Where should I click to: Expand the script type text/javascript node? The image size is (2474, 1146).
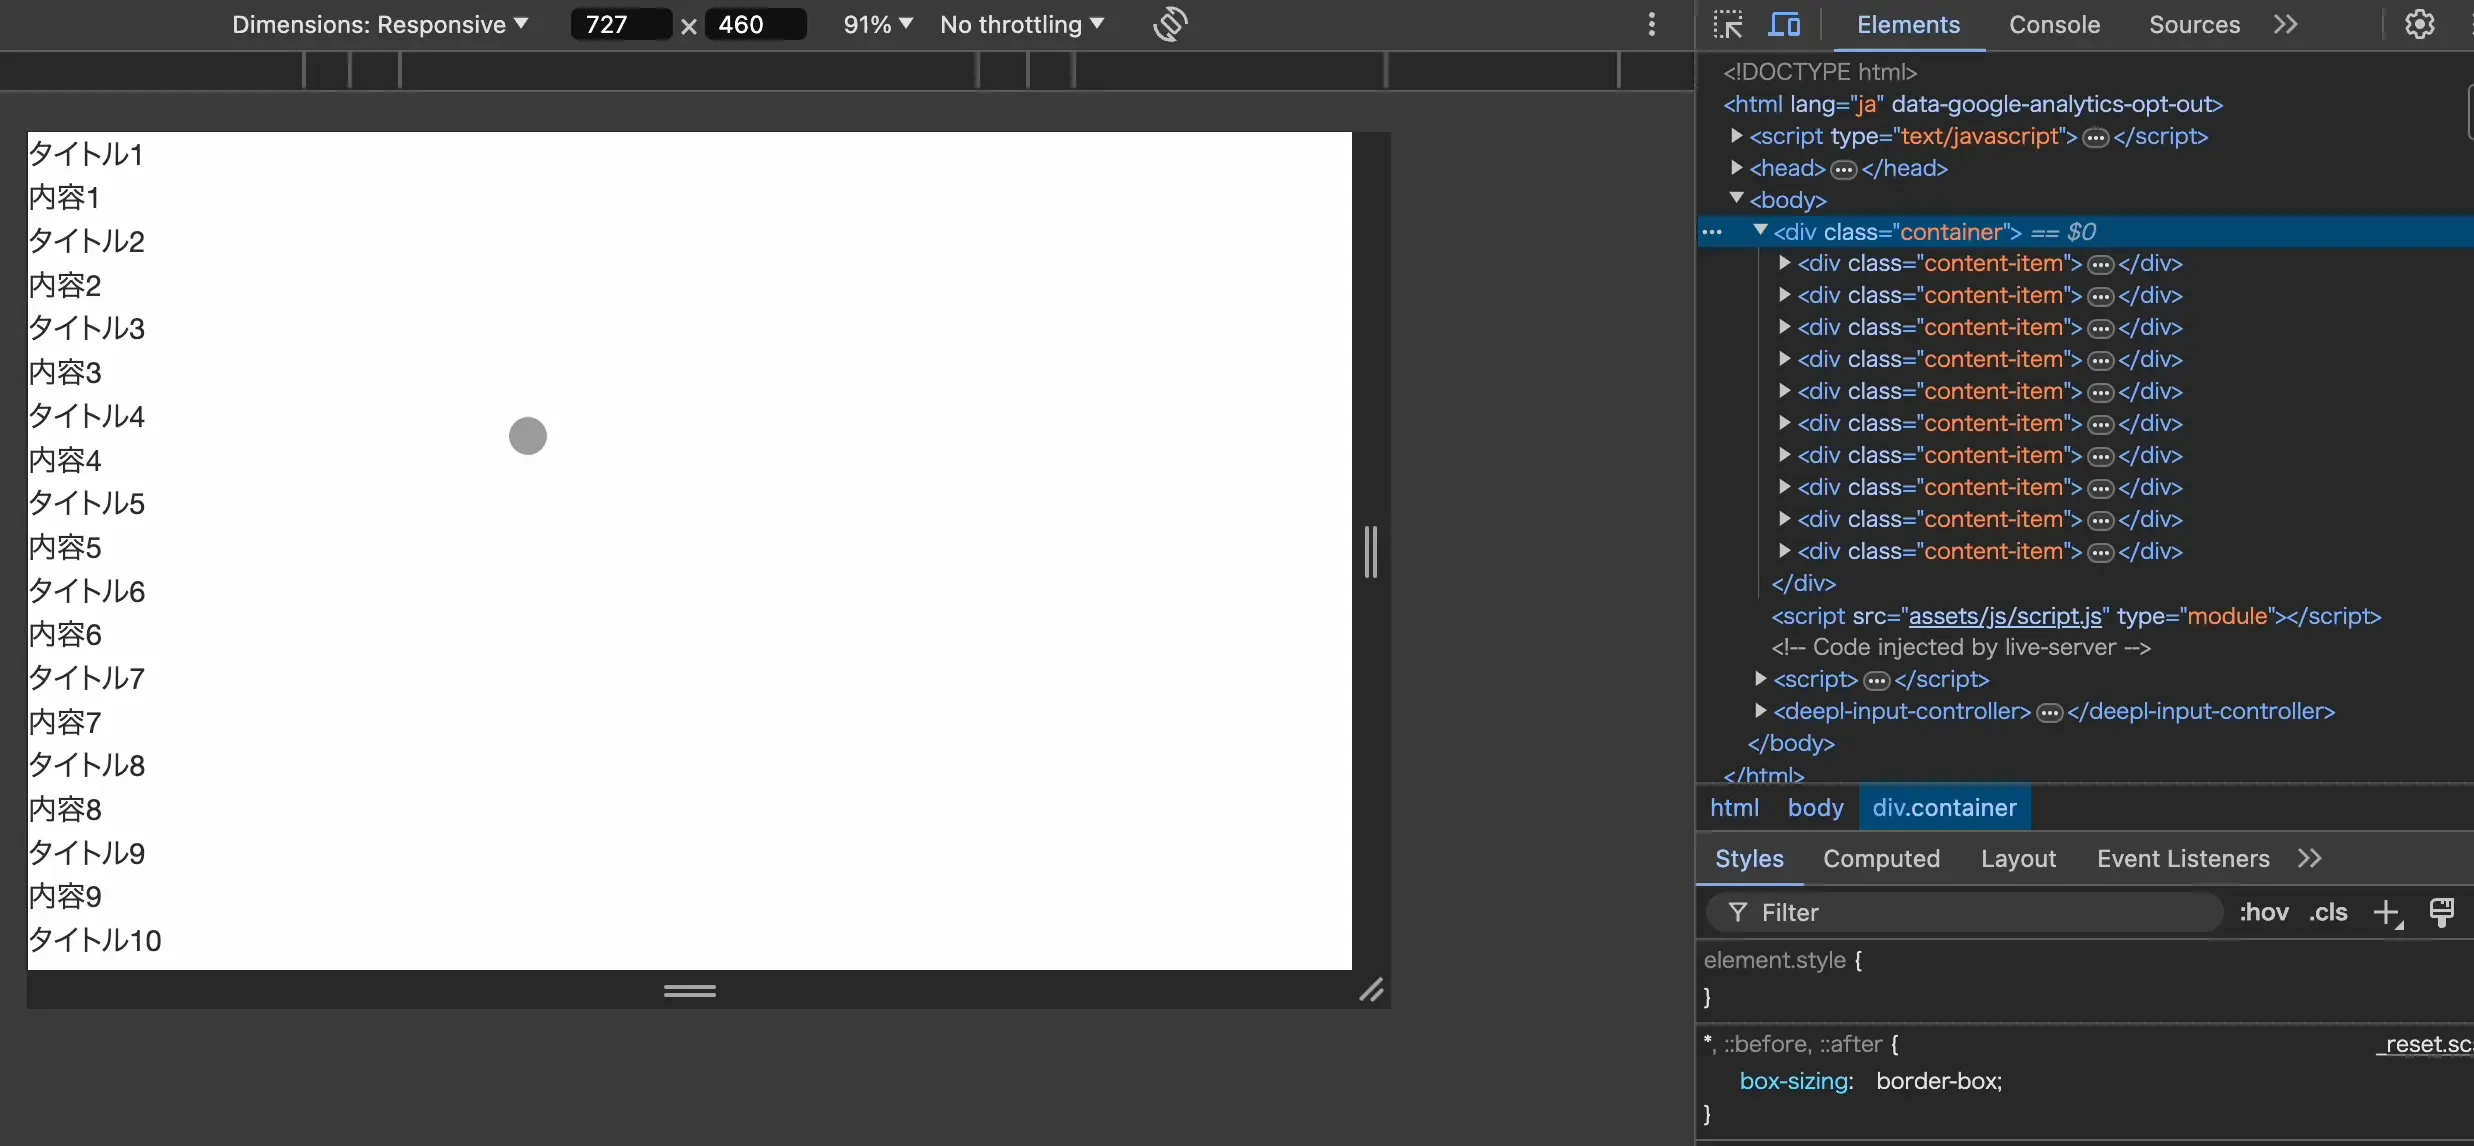pyautogui.click(x=1736, y=135)
